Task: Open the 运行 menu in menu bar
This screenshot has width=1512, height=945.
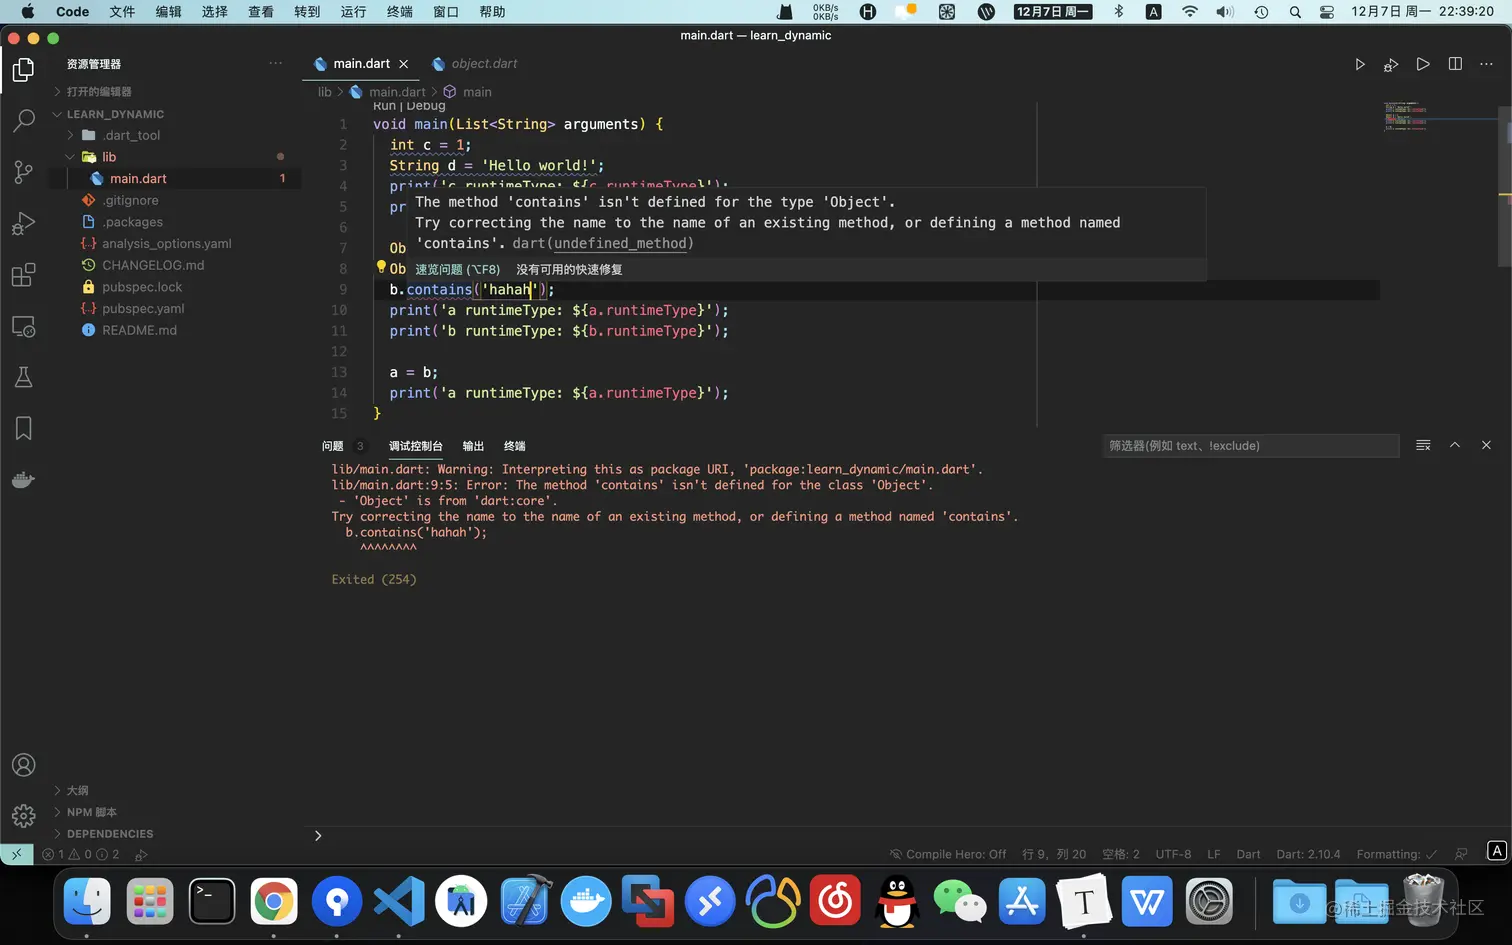Action: (353, 12)
